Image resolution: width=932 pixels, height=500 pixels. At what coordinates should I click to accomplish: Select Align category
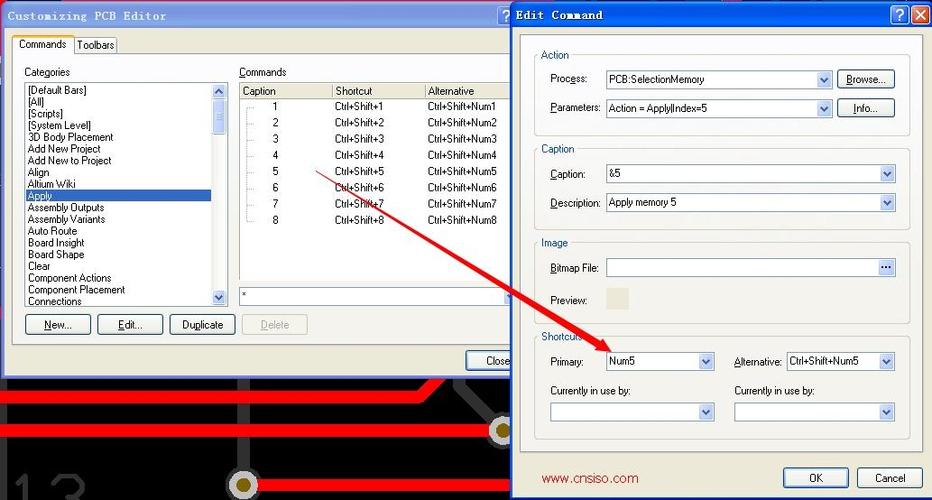(x=39, y=172)
